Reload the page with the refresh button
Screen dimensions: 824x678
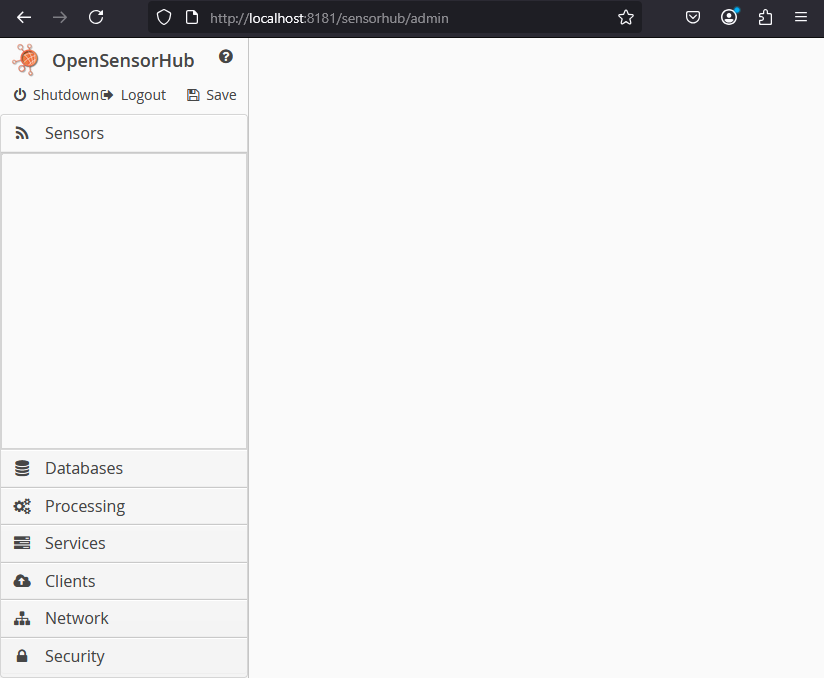(x=95, y=17)
